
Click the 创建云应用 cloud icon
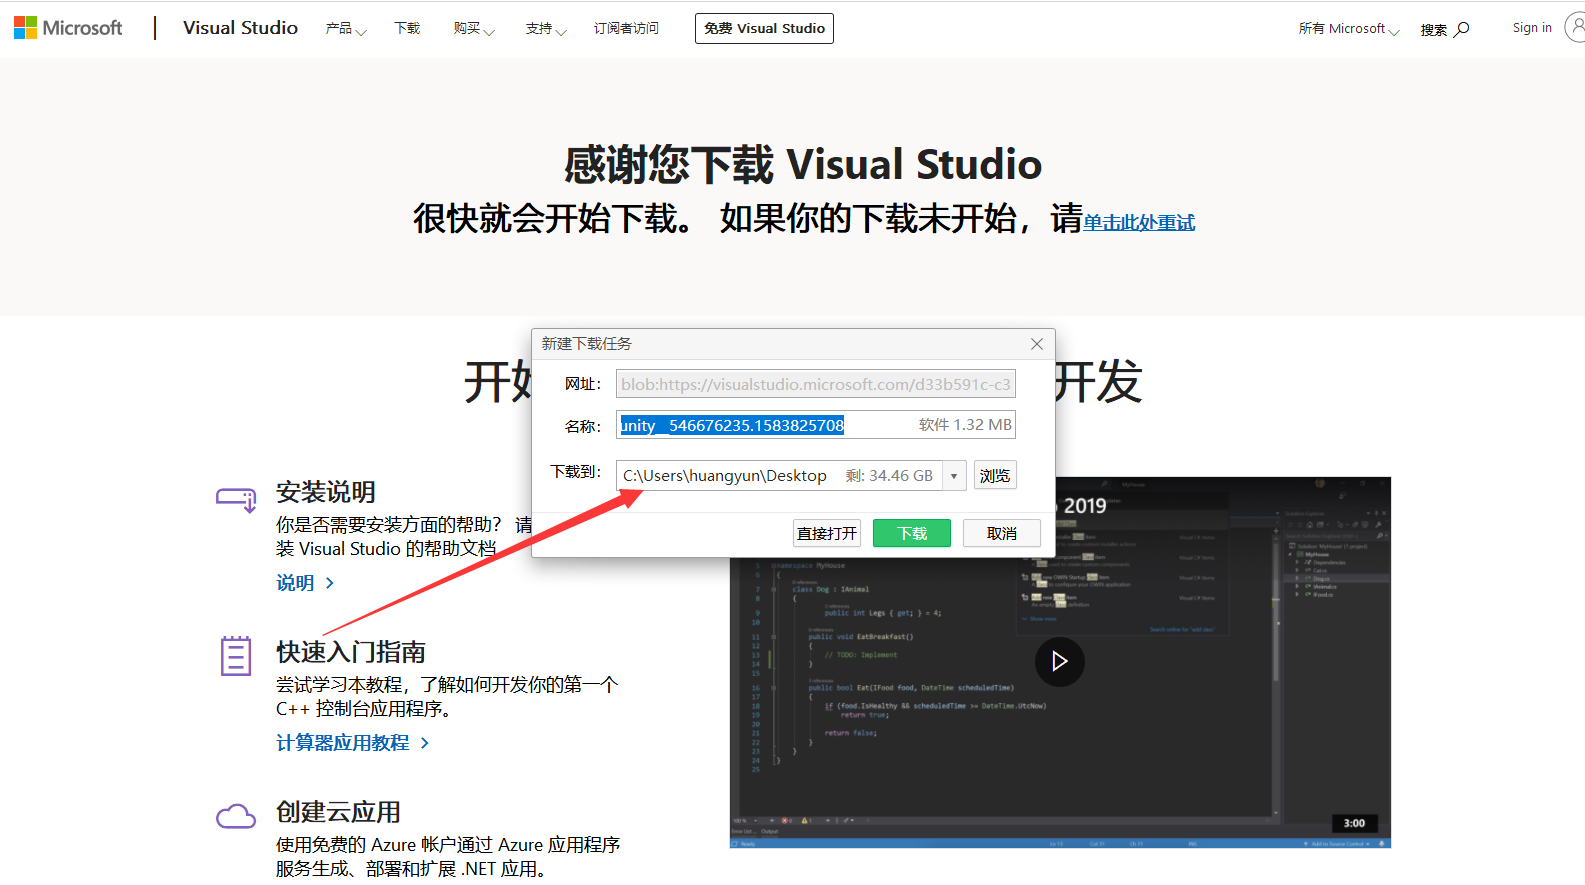[x=236, y=816]
